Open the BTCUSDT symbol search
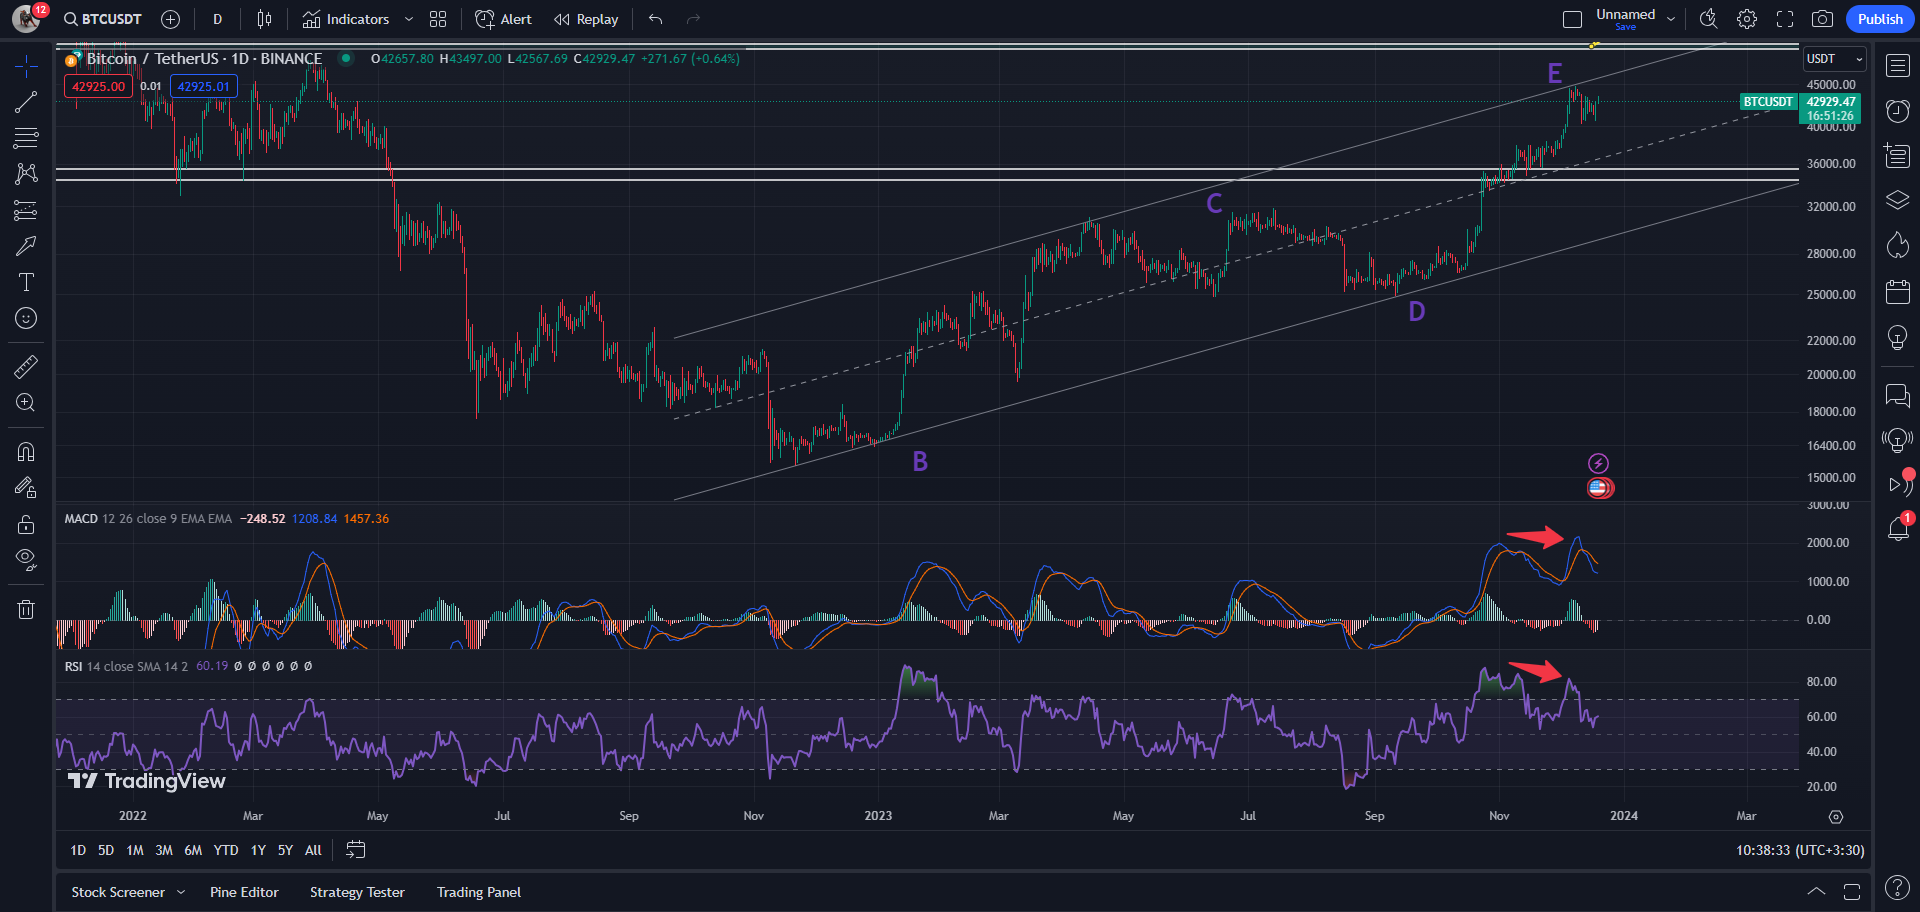This screenshot has height=912, width=1920. point(102,19)
